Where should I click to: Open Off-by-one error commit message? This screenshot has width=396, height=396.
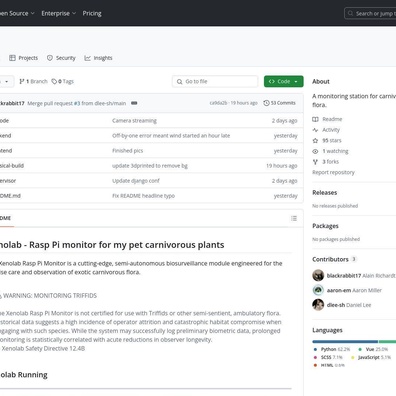pyautogui.click(x=171, y=136)
